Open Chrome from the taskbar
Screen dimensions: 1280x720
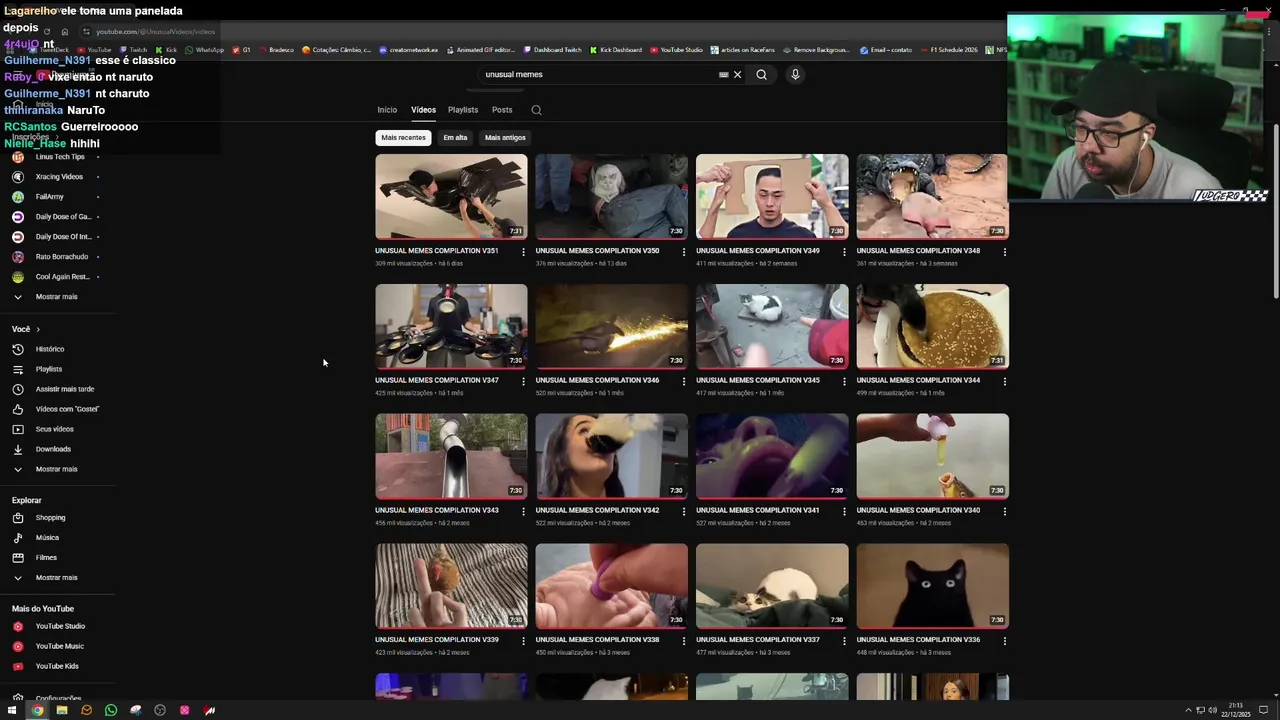(x=37, y=710)
